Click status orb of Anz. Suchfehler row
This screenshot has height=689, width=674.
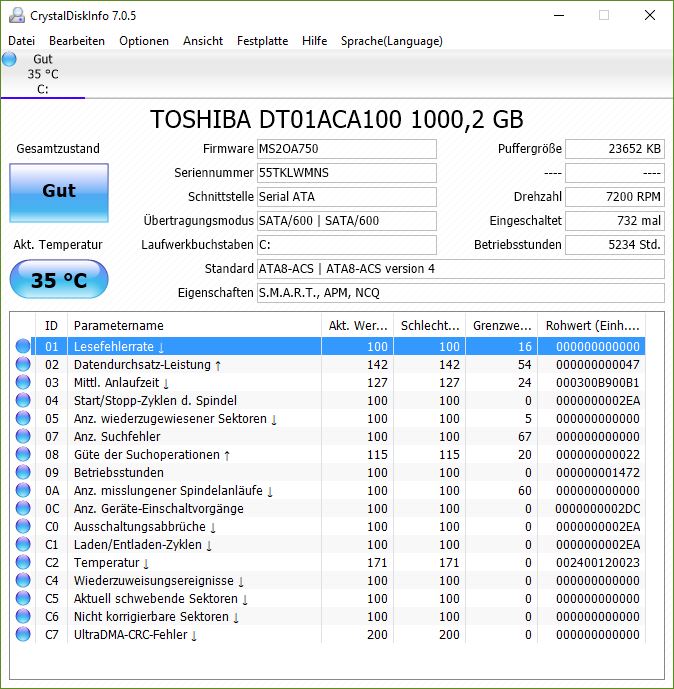pyautogui.click(x=23, y=436)
